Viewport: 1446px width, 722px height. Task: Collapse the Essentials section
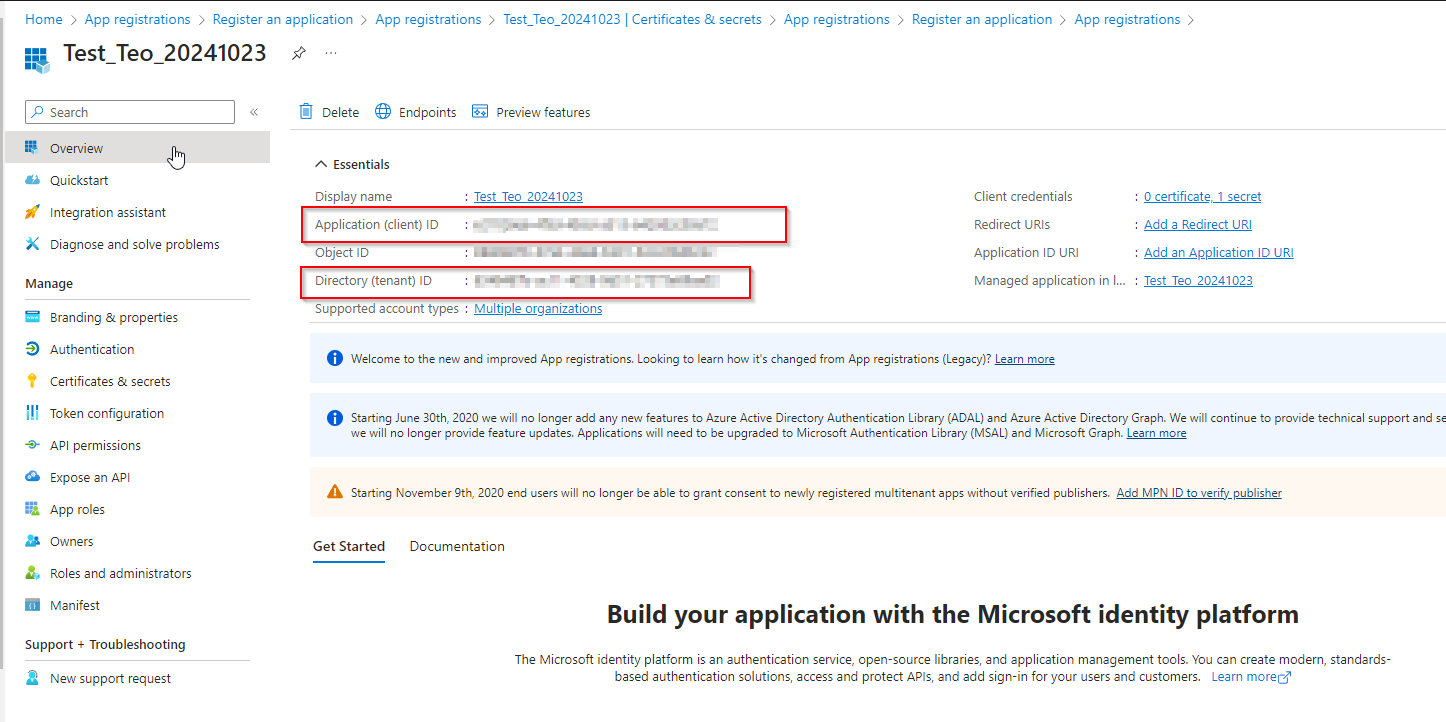coord(321,164)
